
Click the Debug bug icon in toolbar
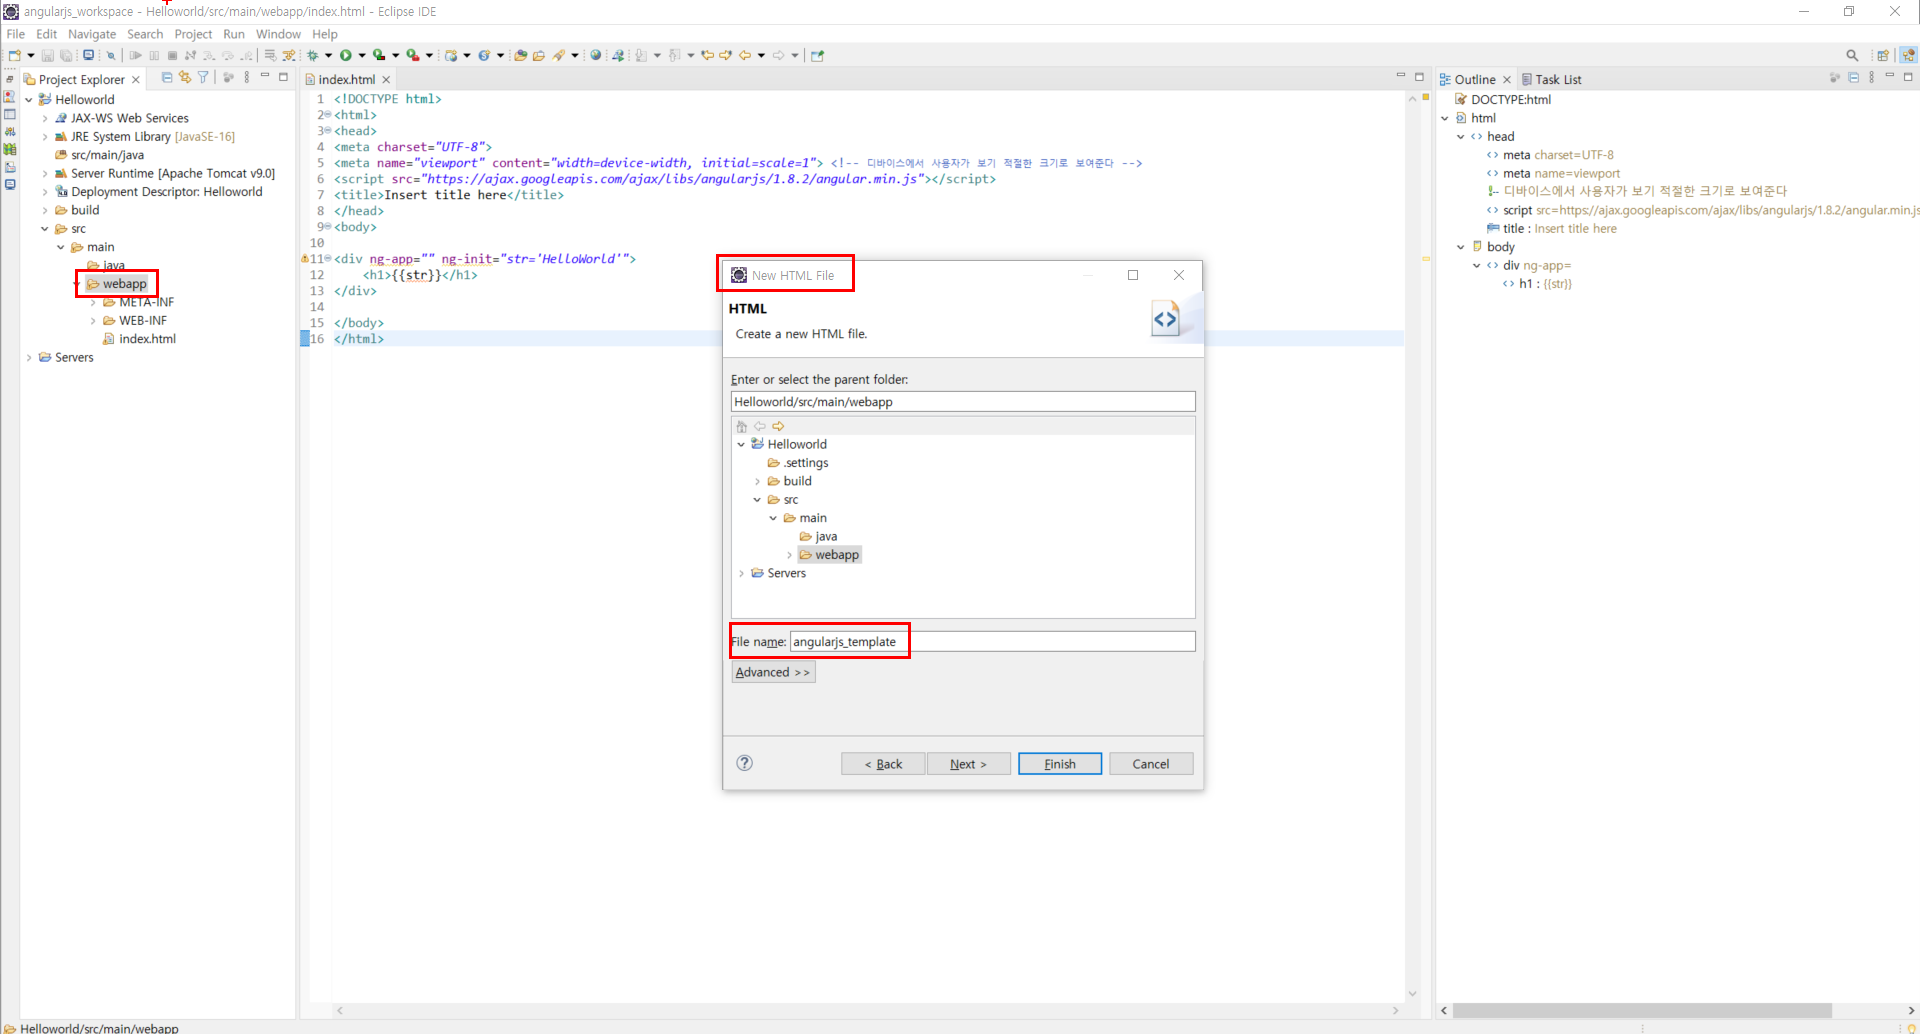(312, 55)
